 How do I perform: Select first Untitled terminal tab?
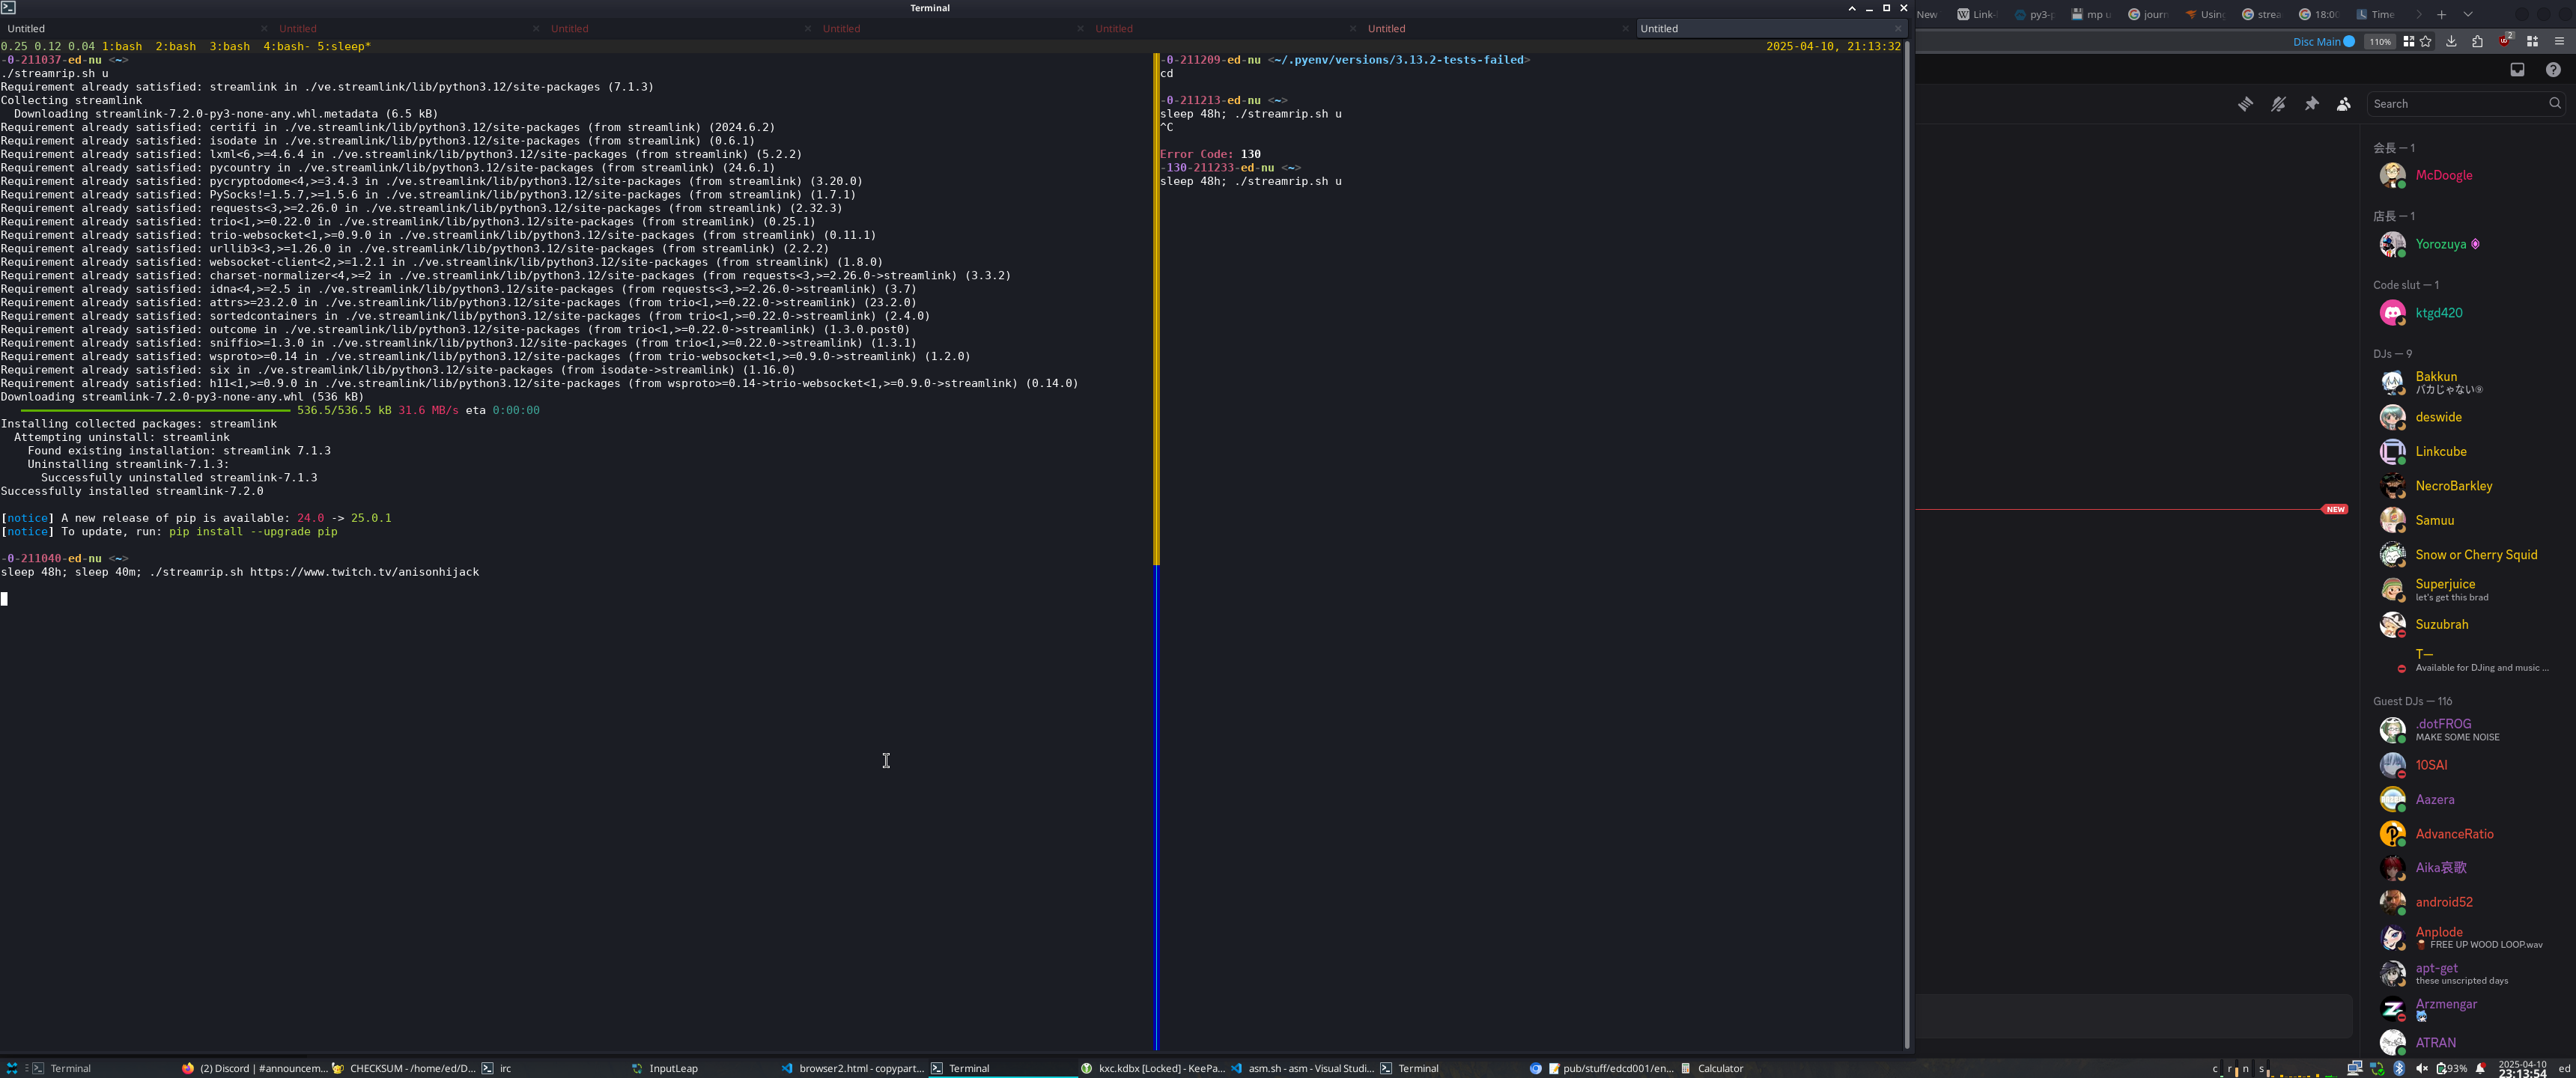(x=136, y=28)
